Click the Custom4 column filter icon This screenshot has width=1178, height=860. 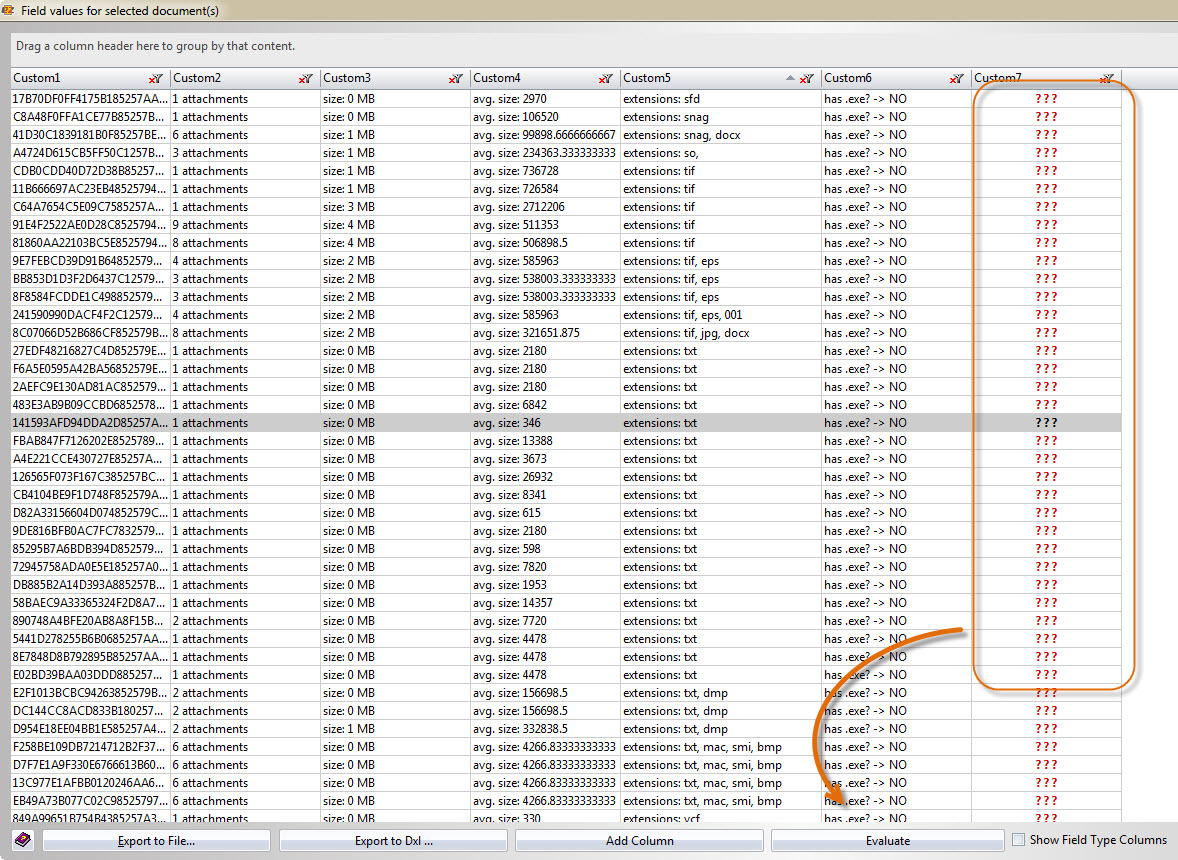coord(606,79)
